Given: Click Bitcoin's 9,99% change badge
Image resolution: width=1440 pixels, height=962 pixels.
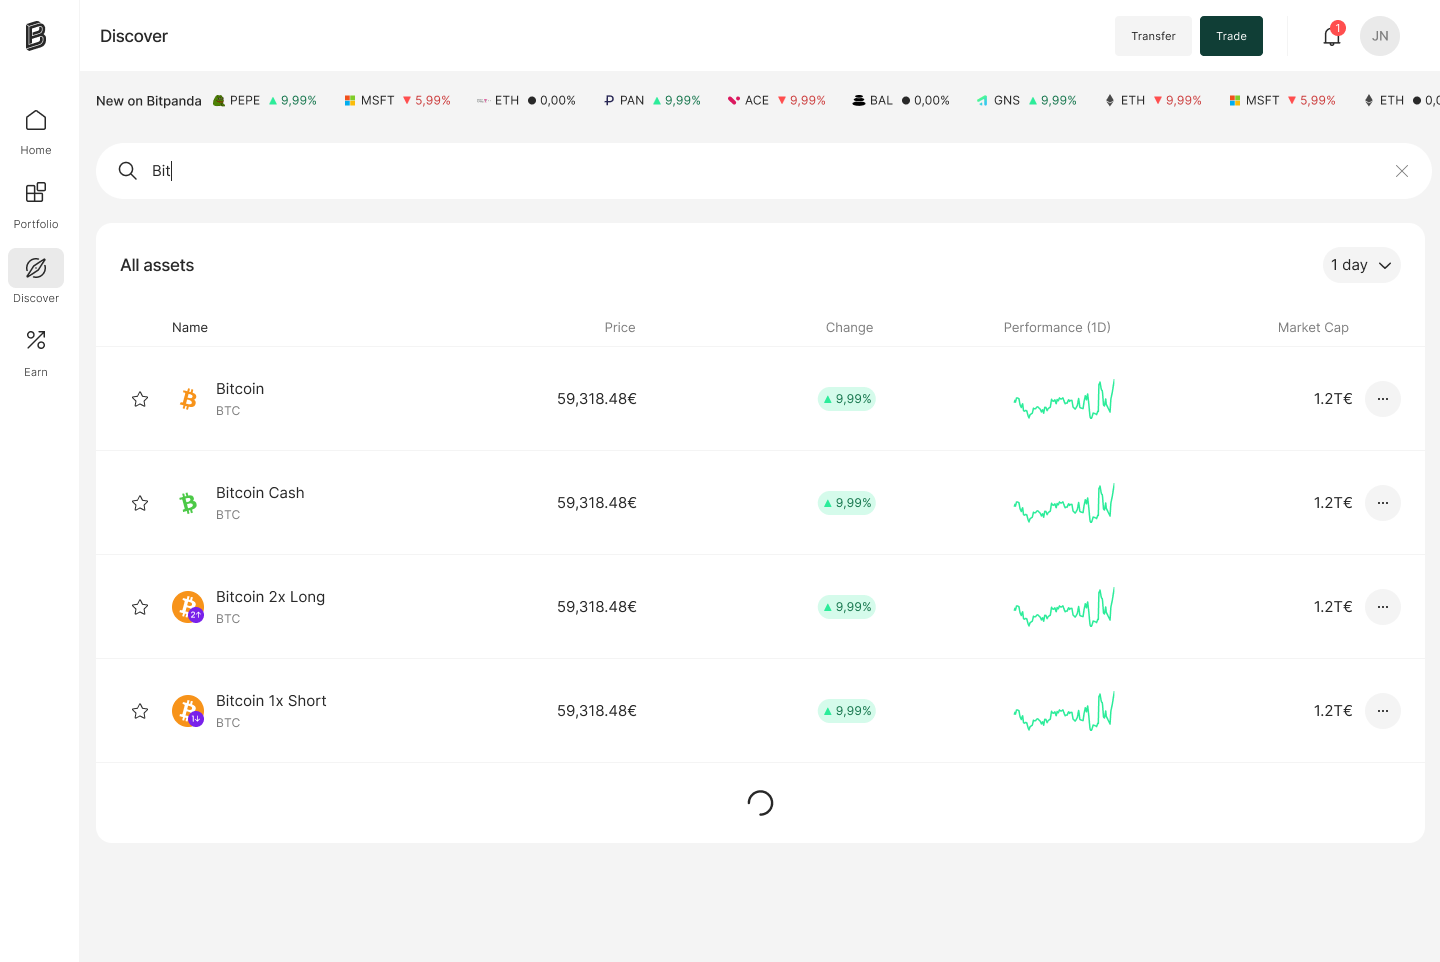Looking at the screenshot, I should pos(847,399).
